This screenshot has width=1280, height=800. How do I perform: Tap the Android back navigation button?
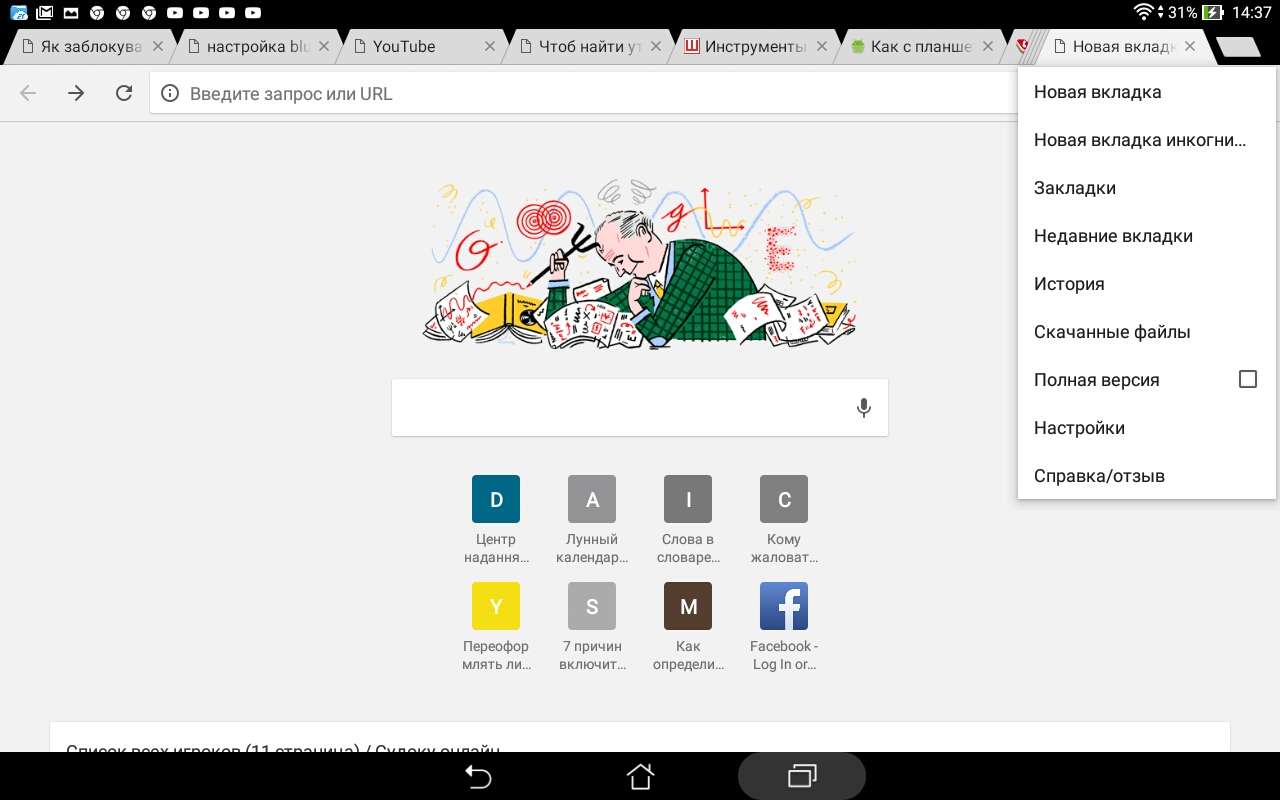point(478,776)
